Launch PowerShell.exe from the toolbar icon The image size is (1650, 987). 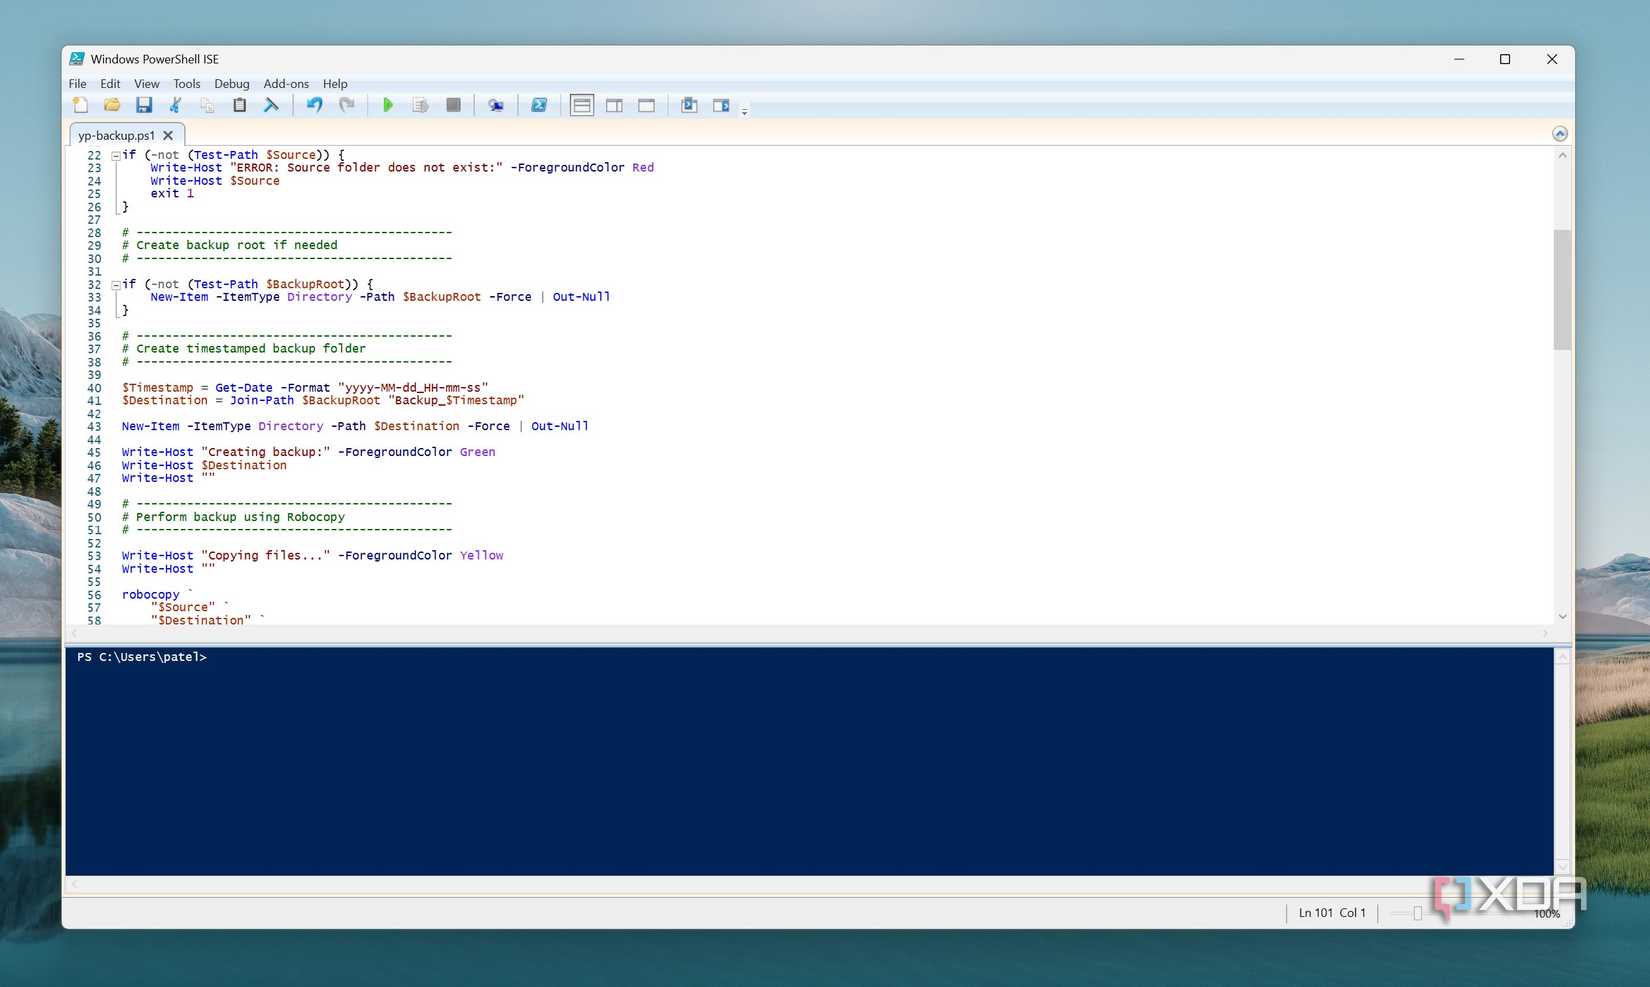pyautogui.click(x=539, y=105)
